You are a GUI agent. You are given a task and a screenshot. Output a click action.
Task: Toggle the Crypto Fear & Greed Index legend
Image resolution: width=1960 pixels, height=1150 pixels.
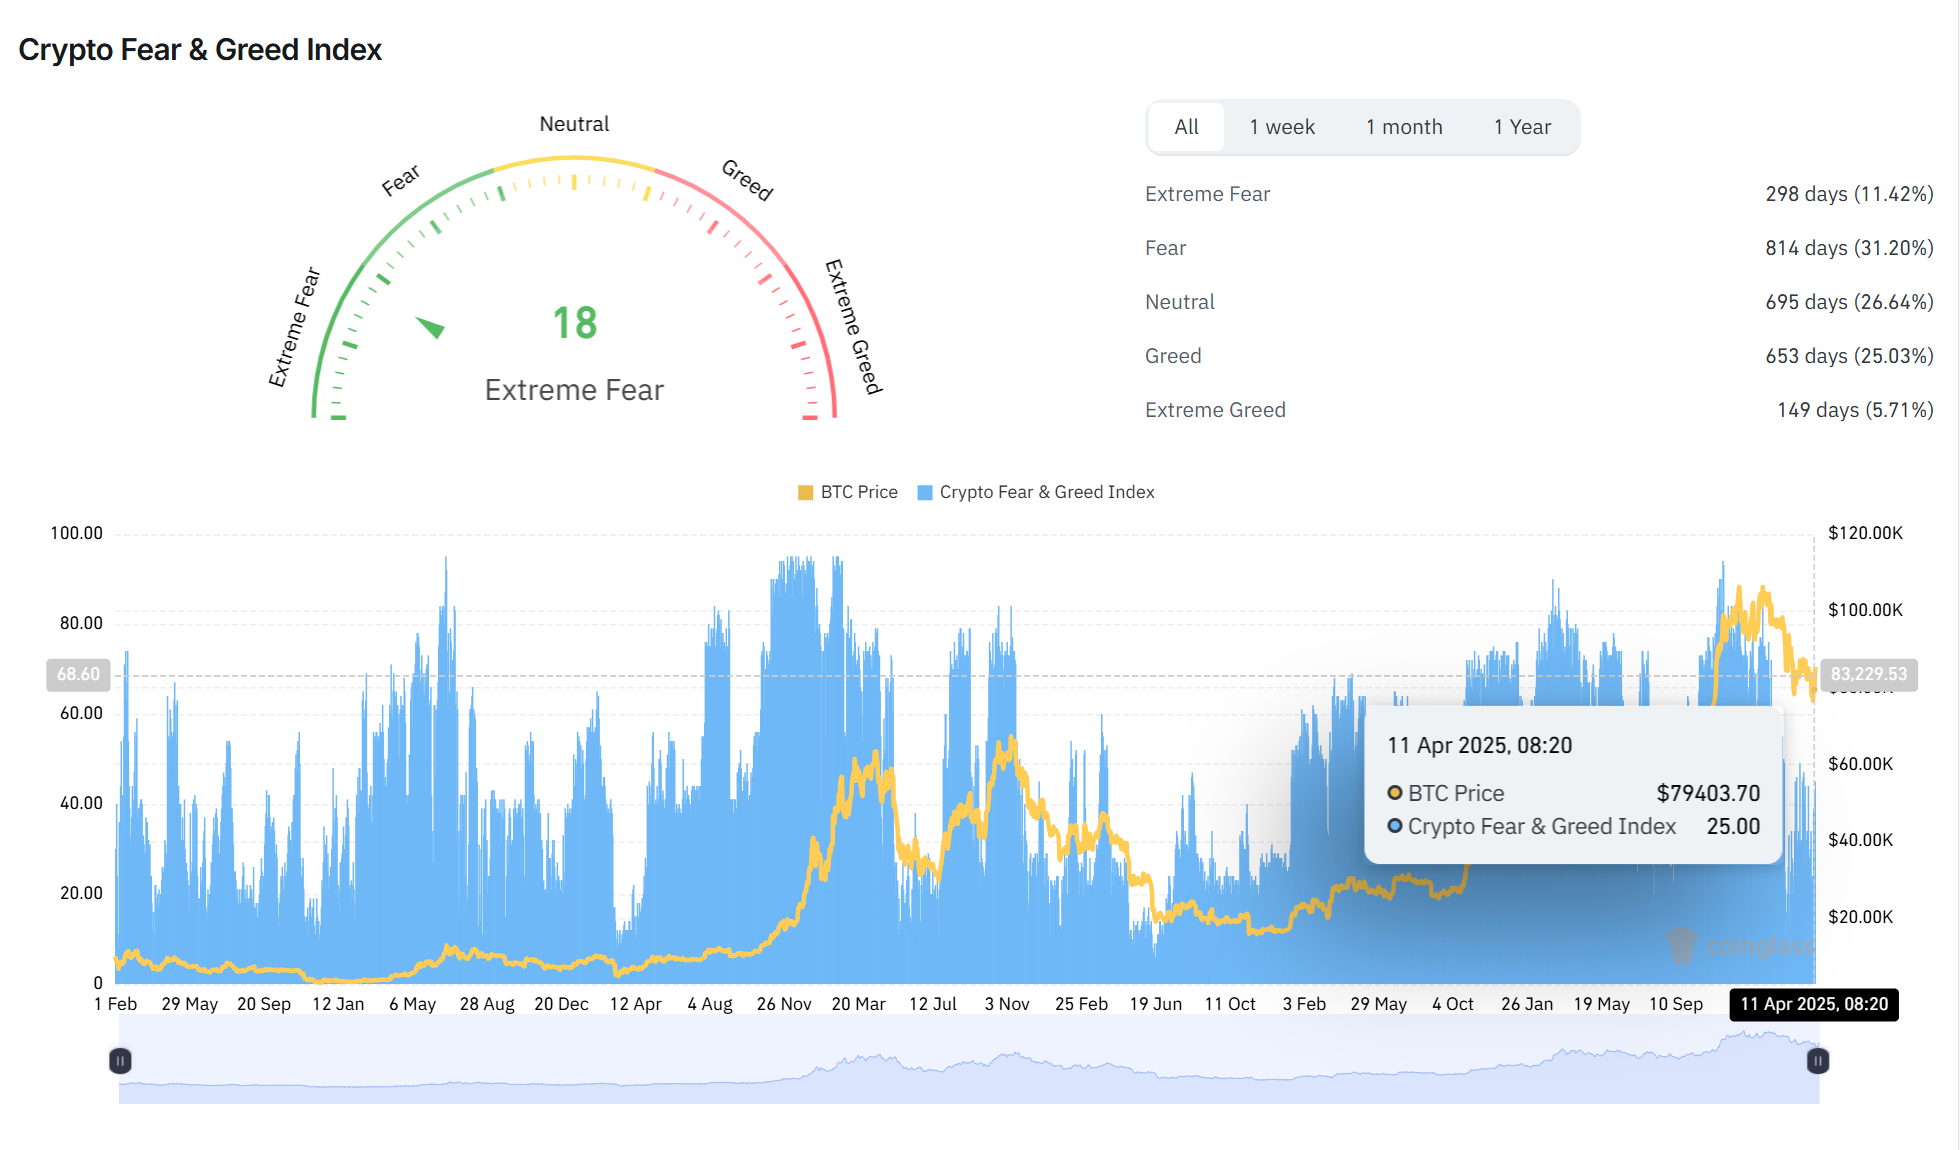click(1036, 492)
